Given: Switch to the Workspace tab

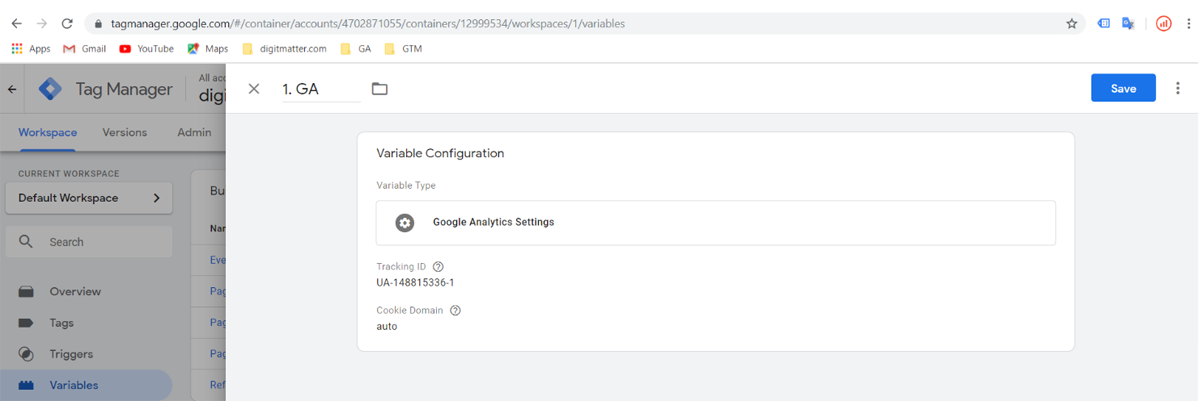Looking at the screenshot, I should pyautogui.click(x=48, y=132).
